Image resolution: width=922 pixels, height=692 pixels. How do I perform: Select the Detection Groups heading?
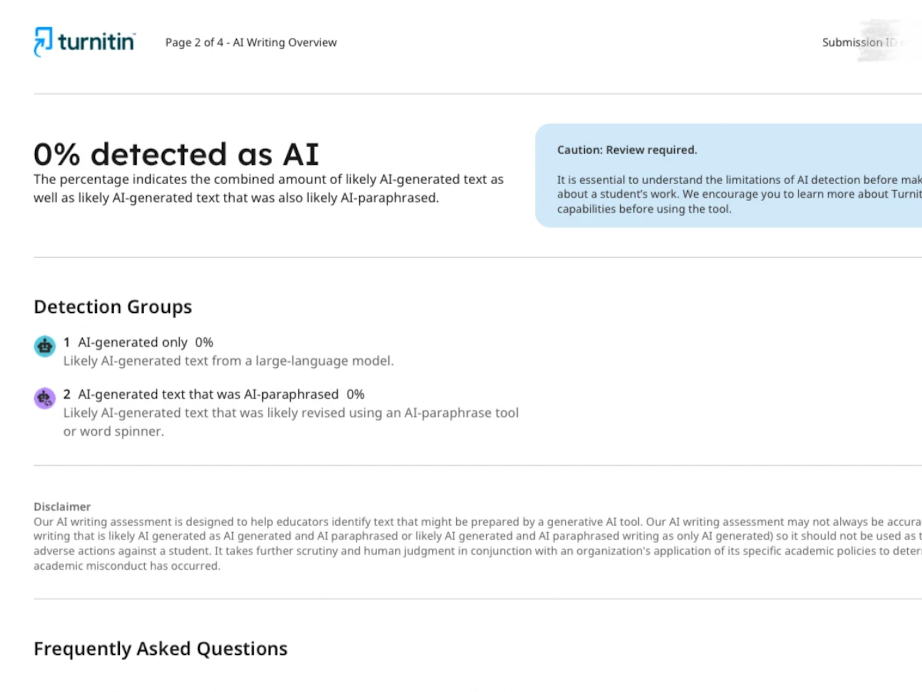[113, 307]
